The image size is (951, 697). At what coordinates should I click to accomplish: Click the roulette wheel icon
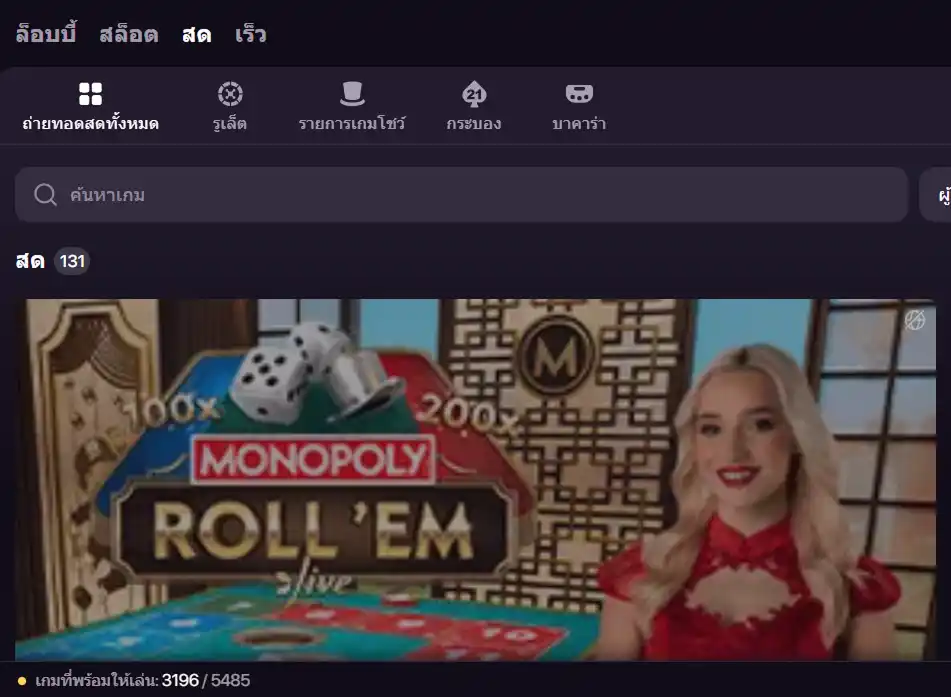(x=230, y=94)
